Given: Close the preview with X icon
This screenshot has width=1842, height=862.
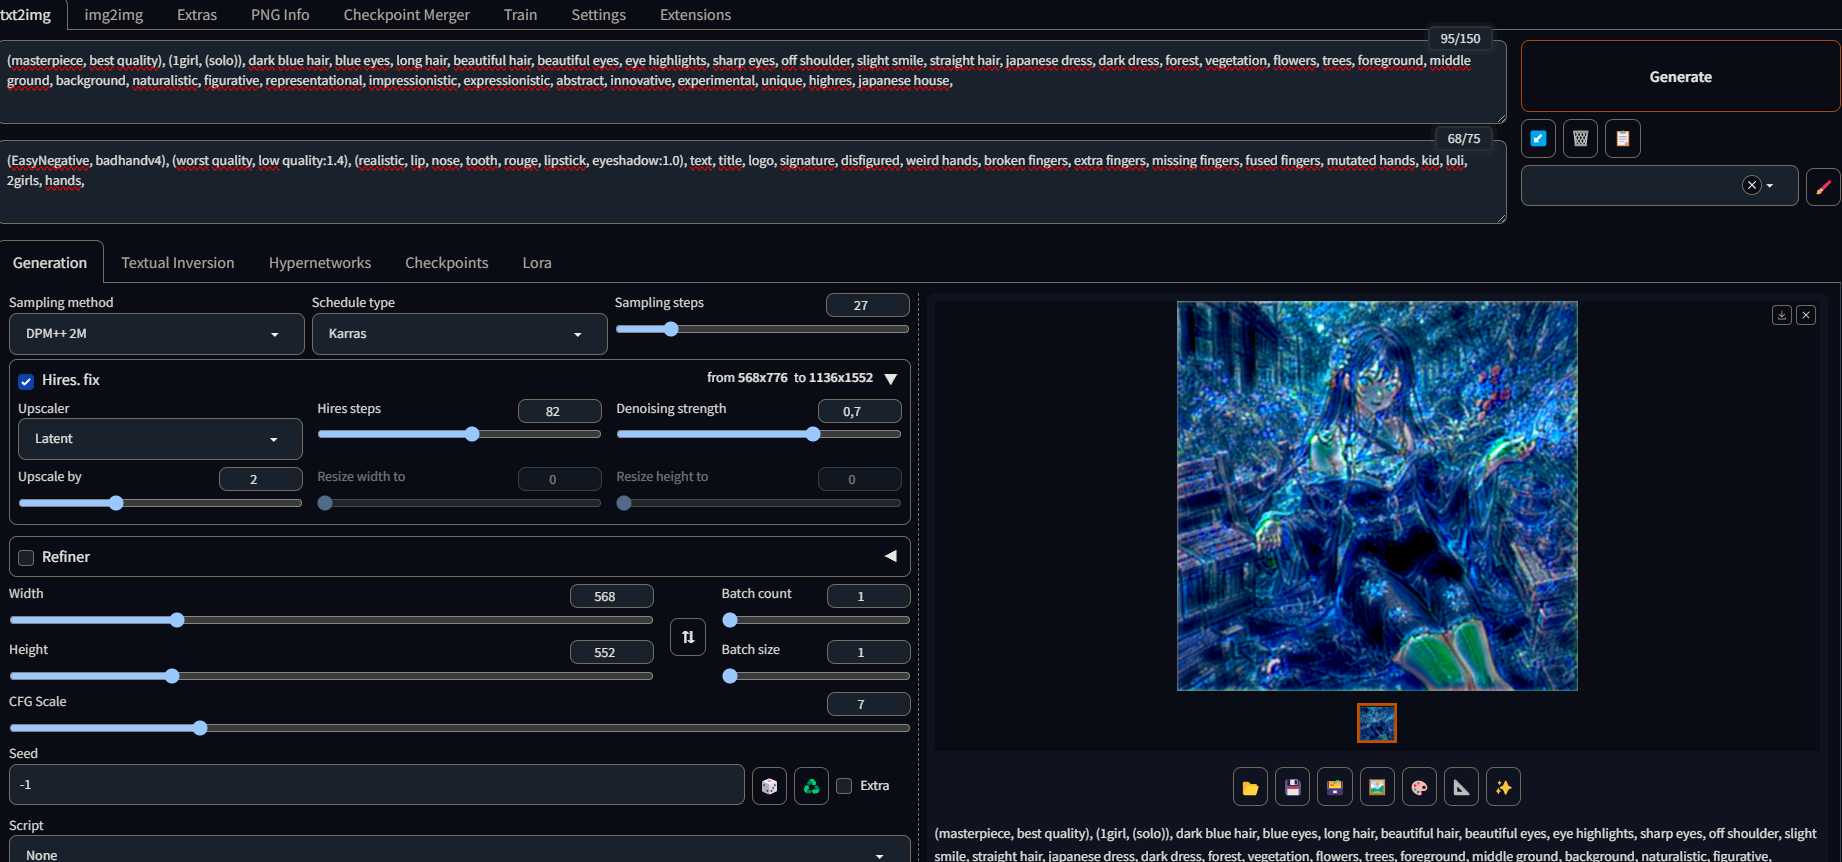Looking at the screenshot, I should click(1805, 315).
